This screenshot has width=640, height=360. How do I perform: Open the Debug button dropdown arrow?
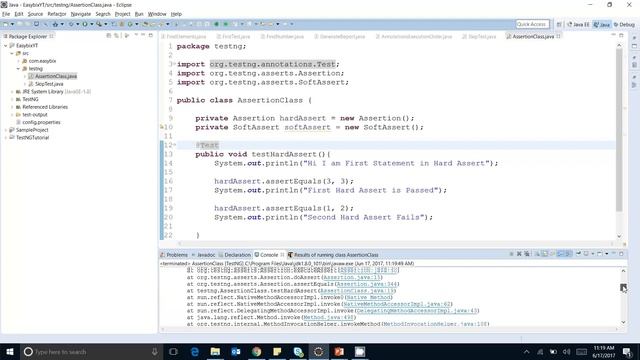click(x=78, y=24)
